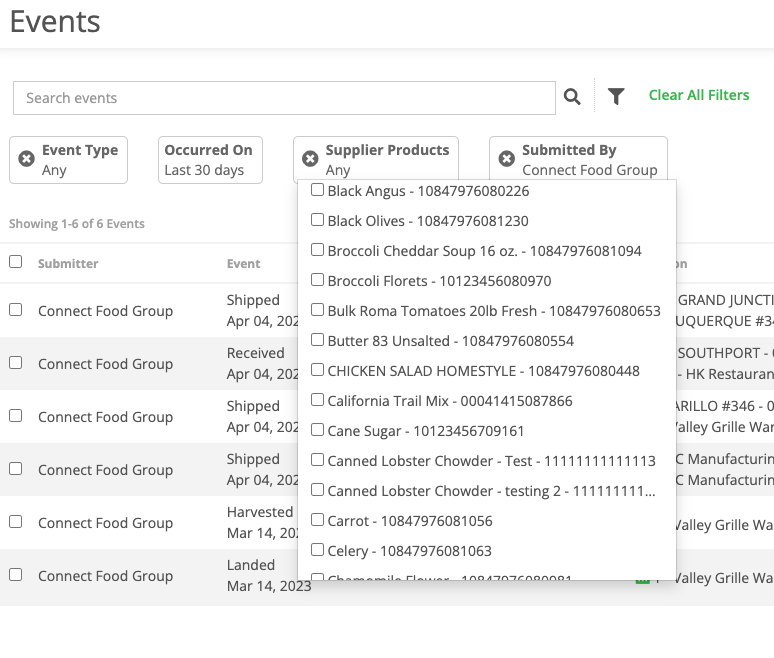Remove the Event Type filter with its X icon
The height and width of the screenshot is (658, 774).
tap(27, 159)
